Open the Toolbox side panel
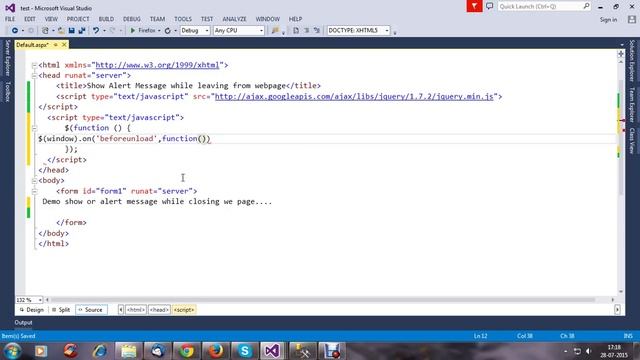640x360 pixels. (x=7, y=91)
